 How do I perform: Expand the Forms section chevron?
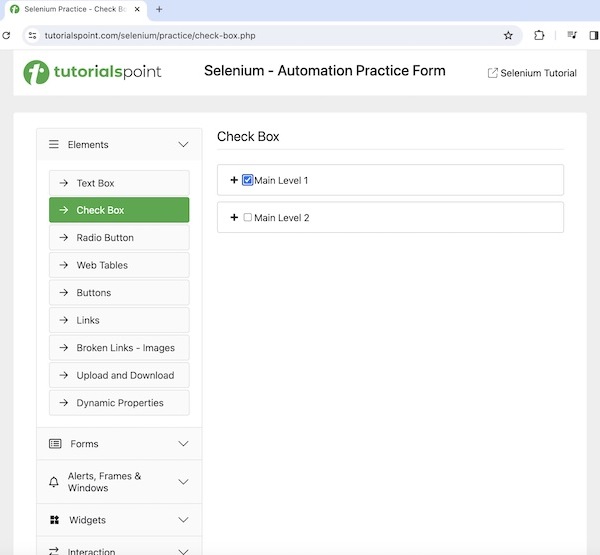[183, 444]
